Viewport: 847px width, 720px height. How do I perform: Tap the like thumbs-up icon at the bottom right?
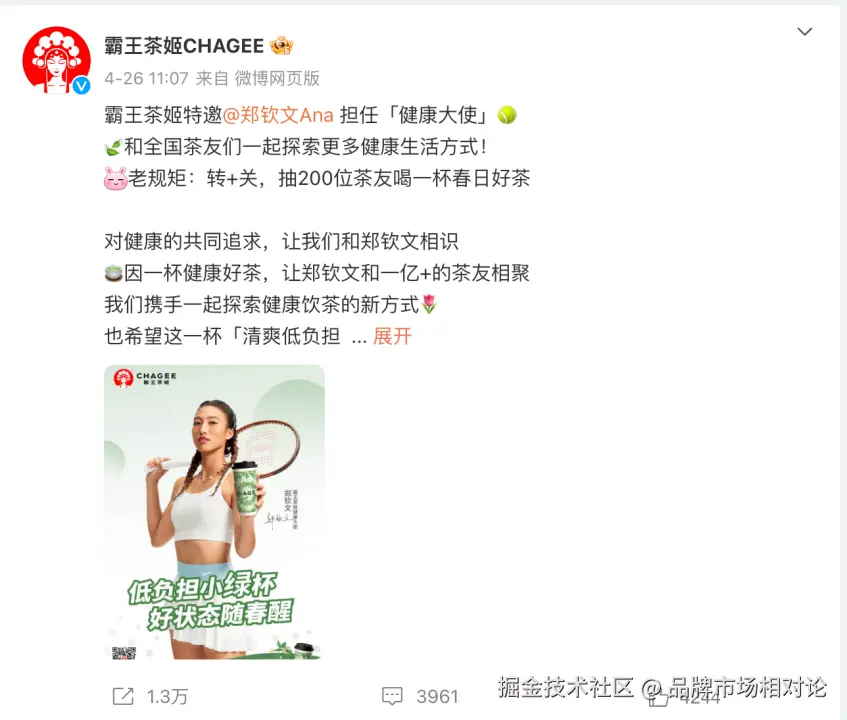[658, 698]
